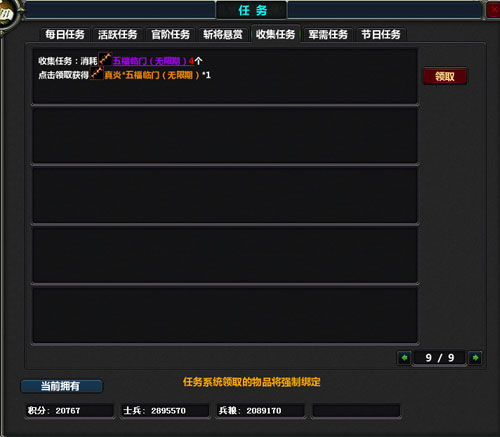Close the 任务 window with the red X
500x437 pixels.
(x=493, y=9)
